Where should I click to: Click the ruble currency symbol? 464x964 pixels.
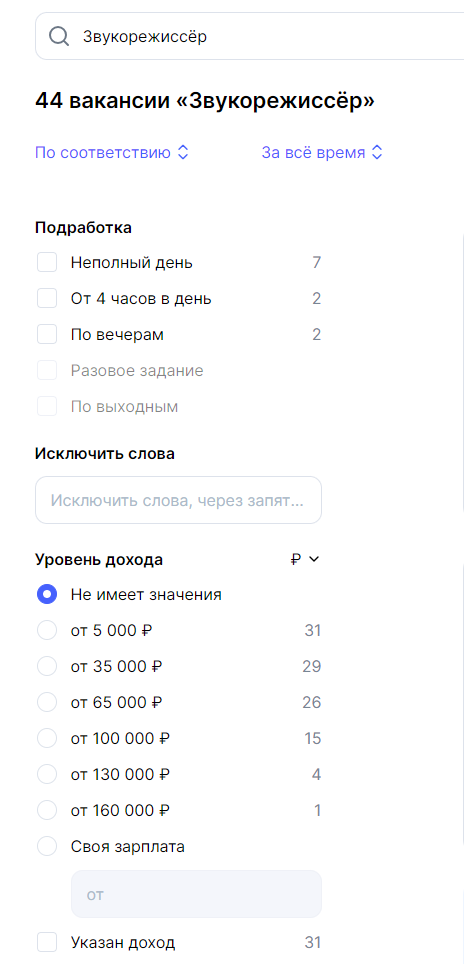click(296, 559)
